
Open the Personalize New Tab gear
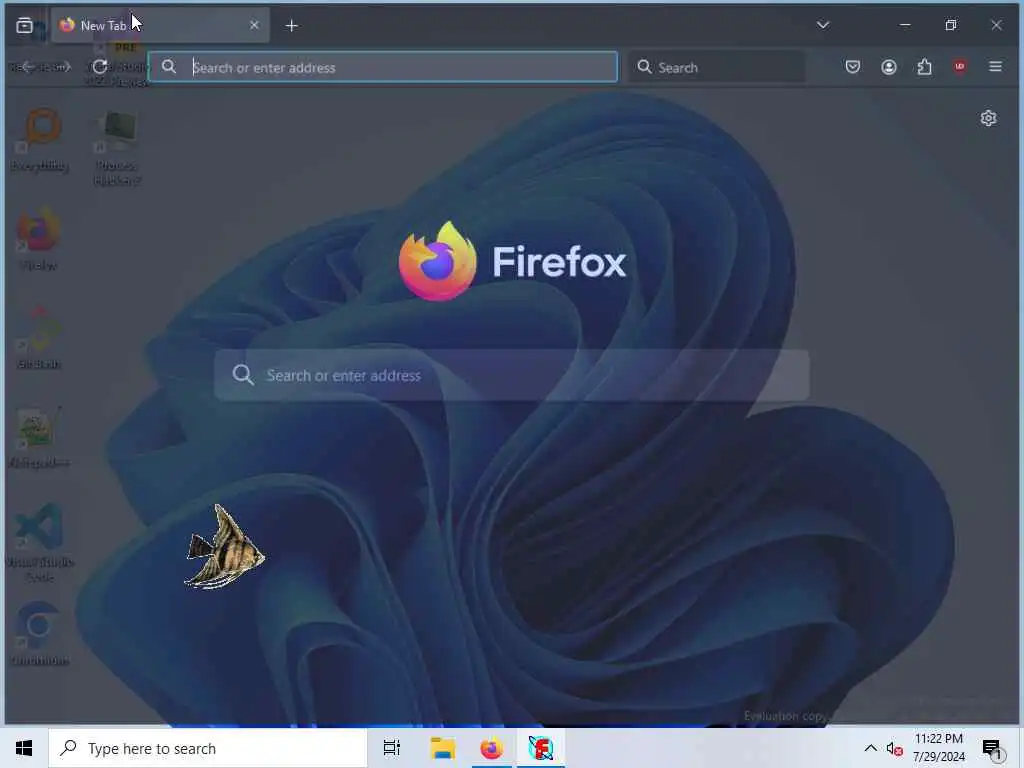point(988,118)
